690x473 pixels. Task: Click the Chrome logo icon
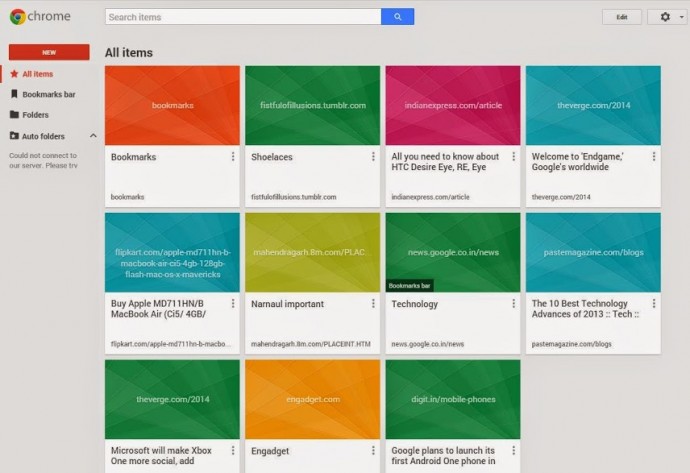17,17
